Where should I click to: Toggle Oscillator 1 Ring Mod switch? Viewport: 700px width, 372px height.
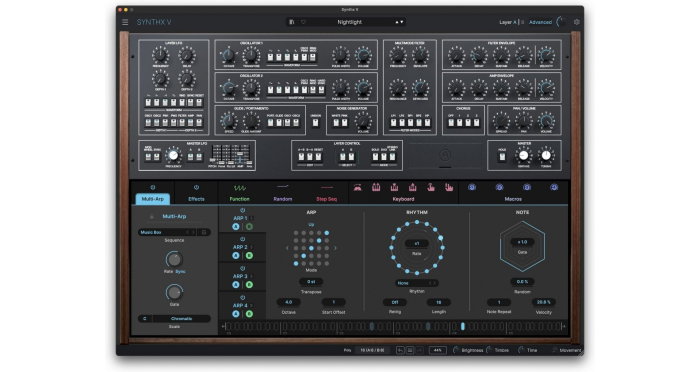pyautogui.click(x=313, y=57)
